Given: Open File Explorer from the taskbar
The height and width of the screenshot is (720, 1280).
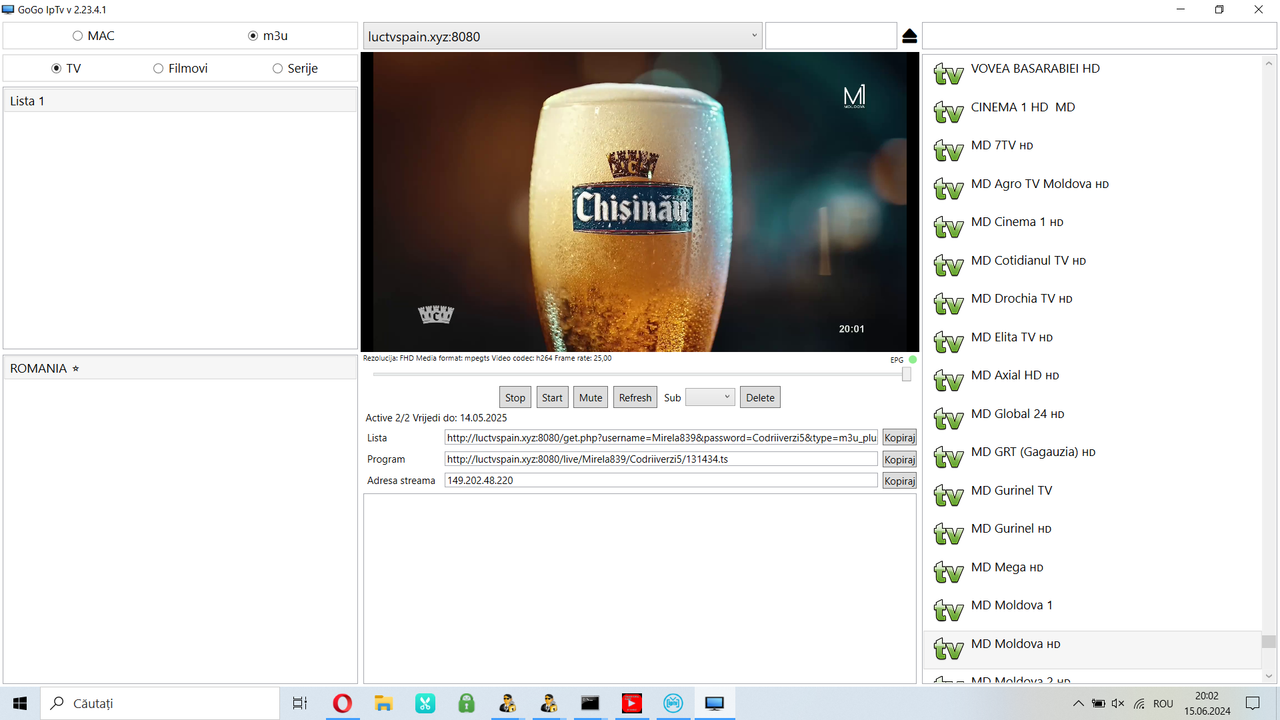Looking at the screenshot, I should (x=384, y=703).
